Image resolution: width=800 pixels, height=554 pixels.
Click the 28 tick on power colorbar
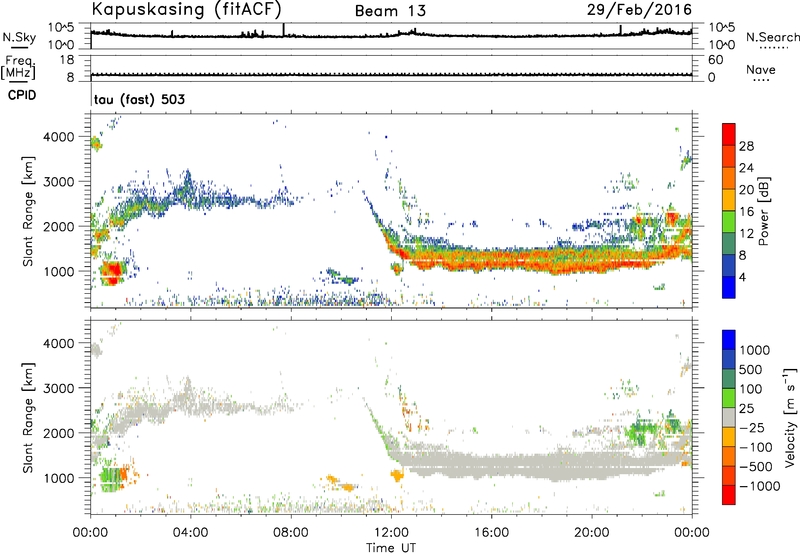pos(746,146)
